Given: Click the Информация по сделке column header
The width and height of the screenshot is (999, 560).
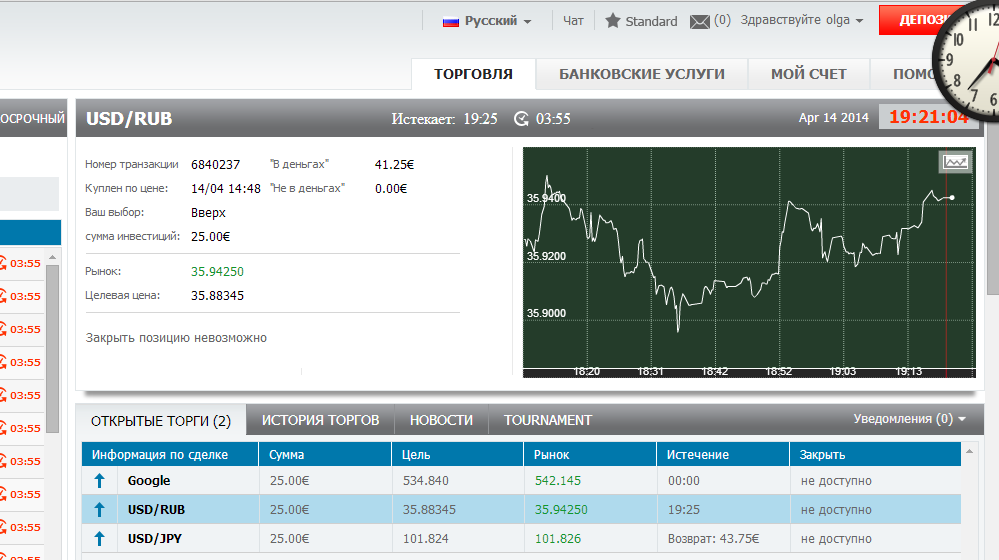Looking at the screenshot, I should click(169, 455).
